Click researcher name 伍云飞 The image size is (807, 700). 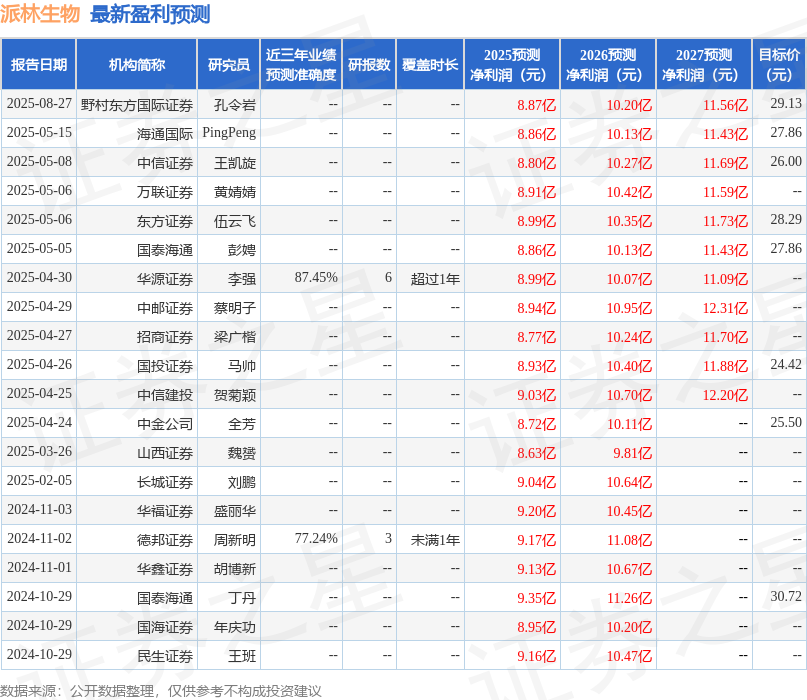click(235, 221)
